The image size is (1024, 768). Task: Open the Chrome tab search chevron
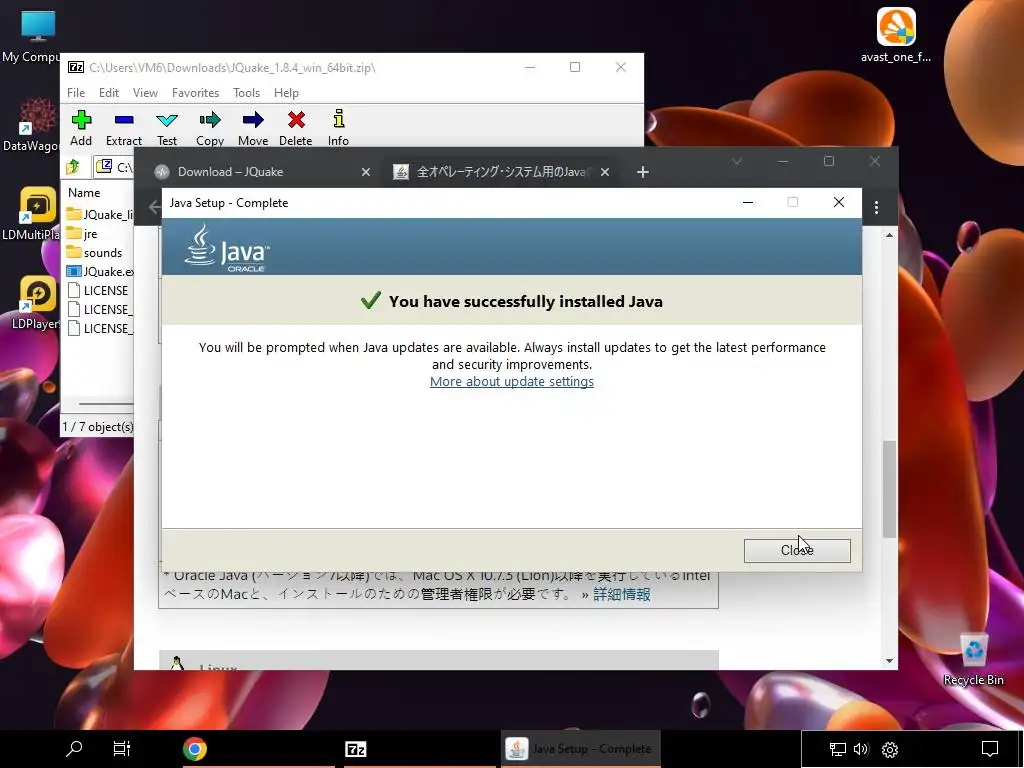[737, 161]
